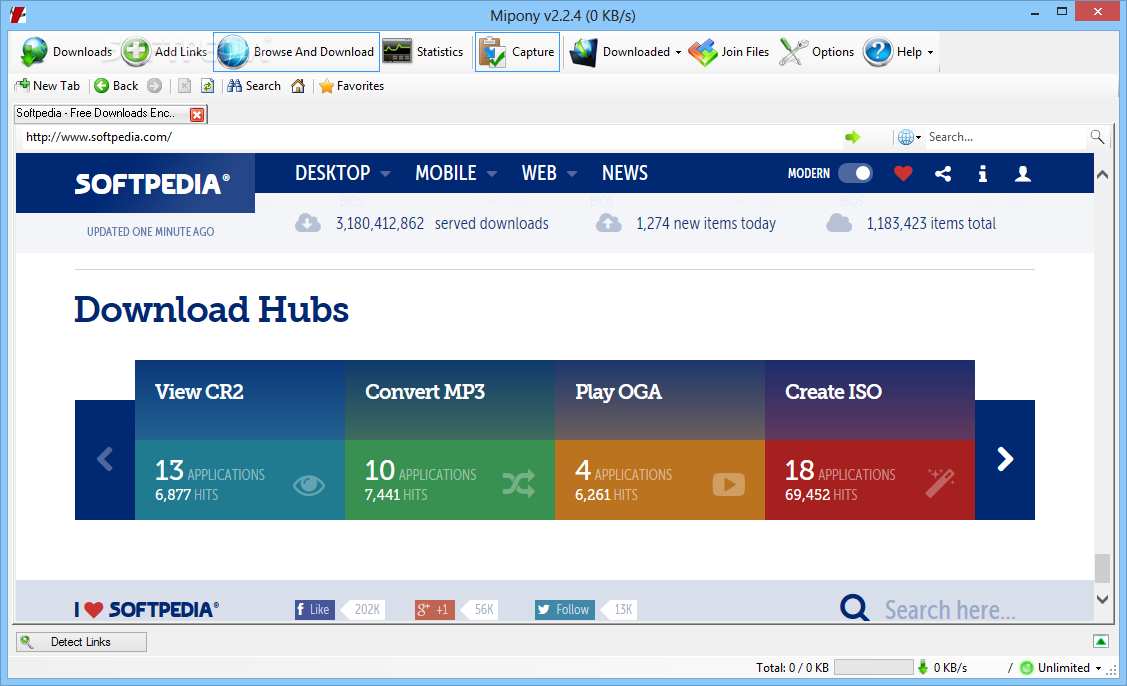Open the Join Files tool
1127x686 pixels.
coord(729,52)
